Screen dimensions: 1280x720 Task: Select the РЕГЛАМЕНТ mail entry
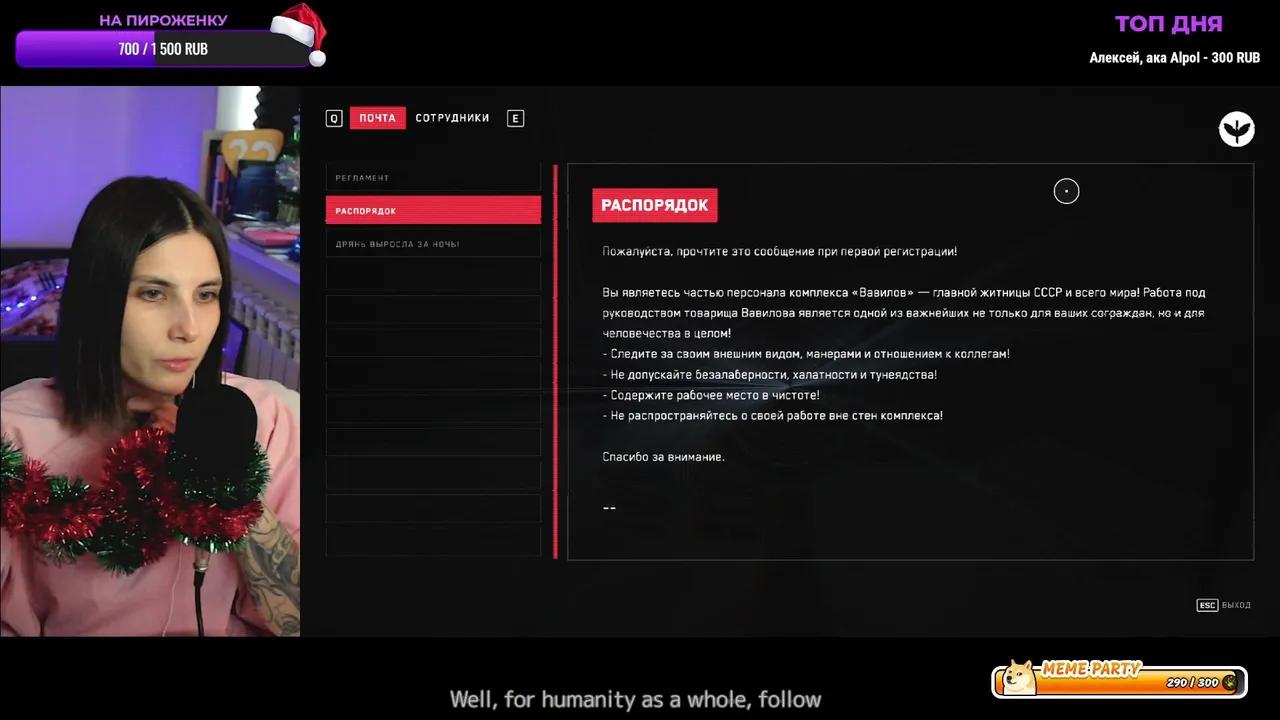(433, 177)
